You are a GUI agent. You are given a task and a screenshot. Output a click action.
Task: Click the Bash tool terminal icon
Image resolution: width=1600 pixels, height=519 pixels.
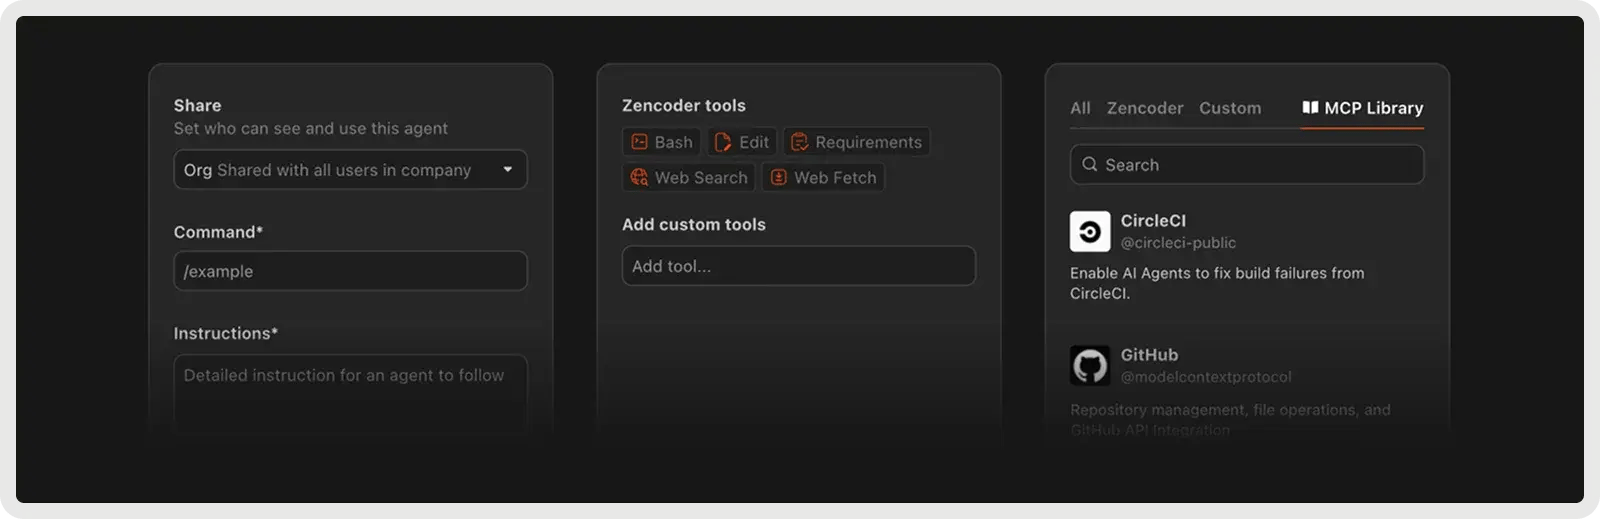click(x=639, y=142)
